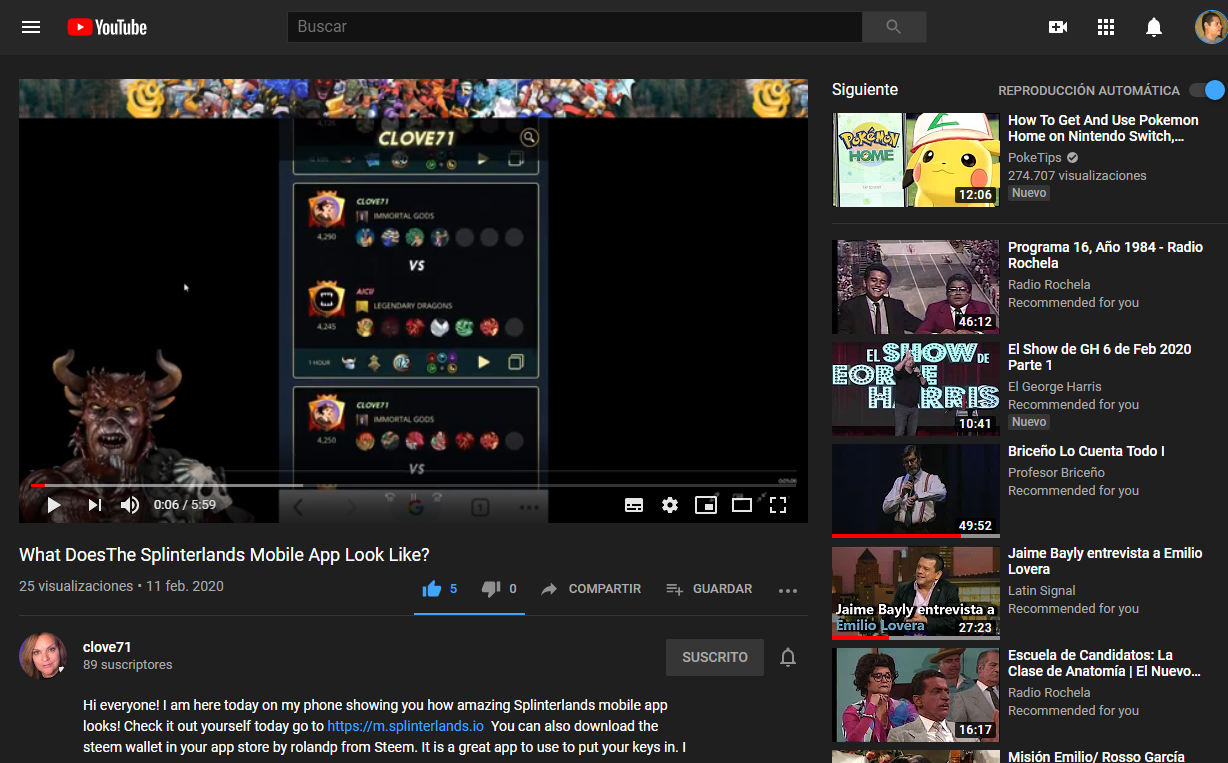1228x763 pixels.
Task: Dislike the video with thumbs down
Action: [x=490, y=589]
